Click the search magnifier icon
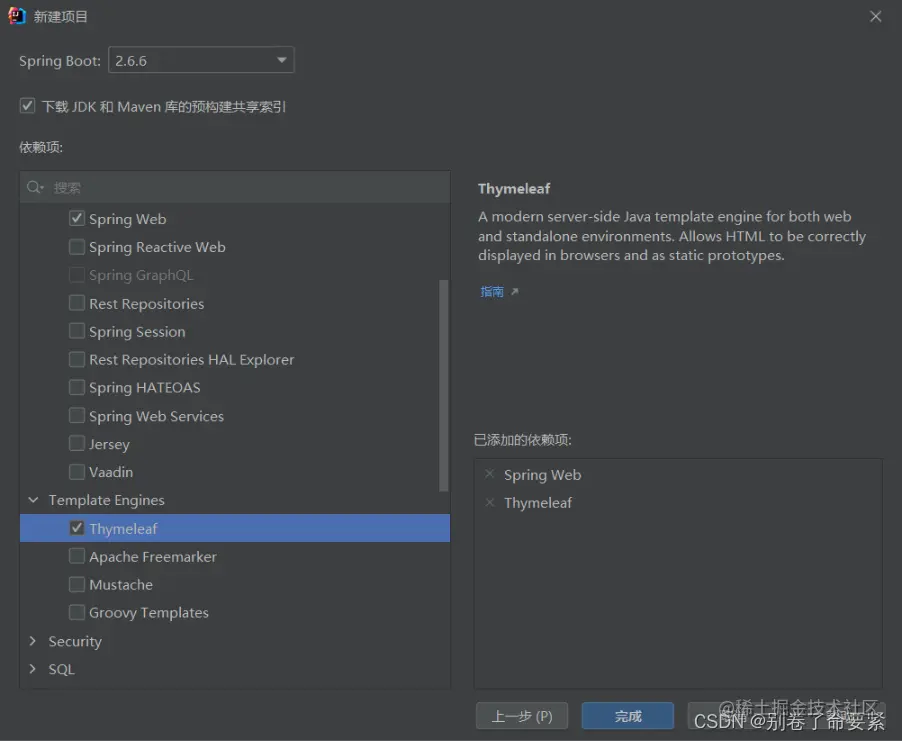 [35, 188]
